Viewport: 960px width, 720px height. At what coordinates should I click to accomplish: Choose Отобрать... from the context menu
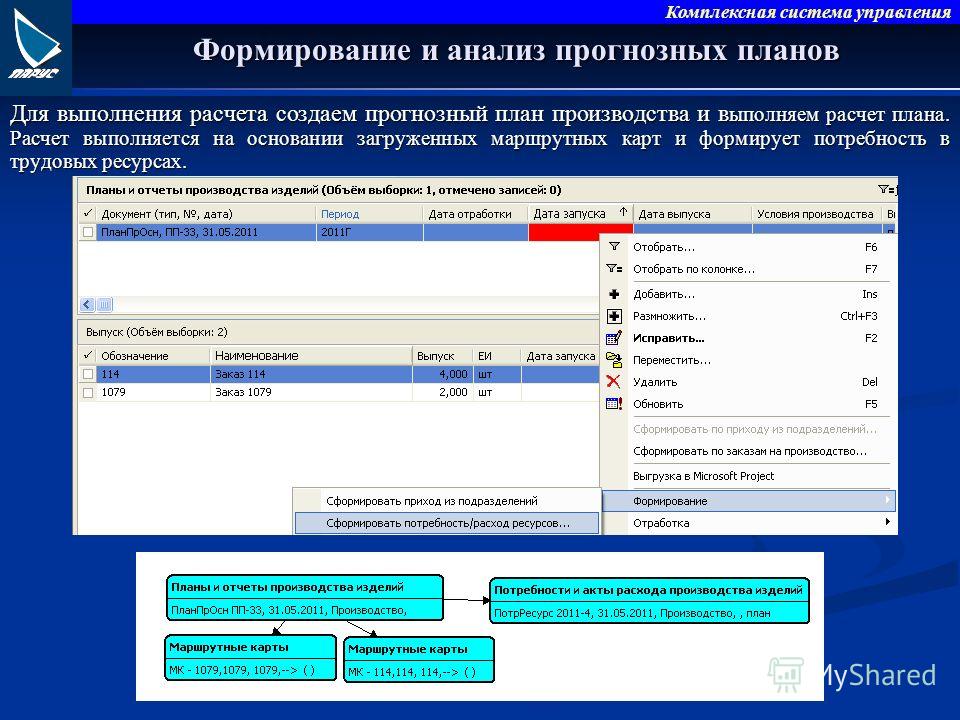click(749, 247)
